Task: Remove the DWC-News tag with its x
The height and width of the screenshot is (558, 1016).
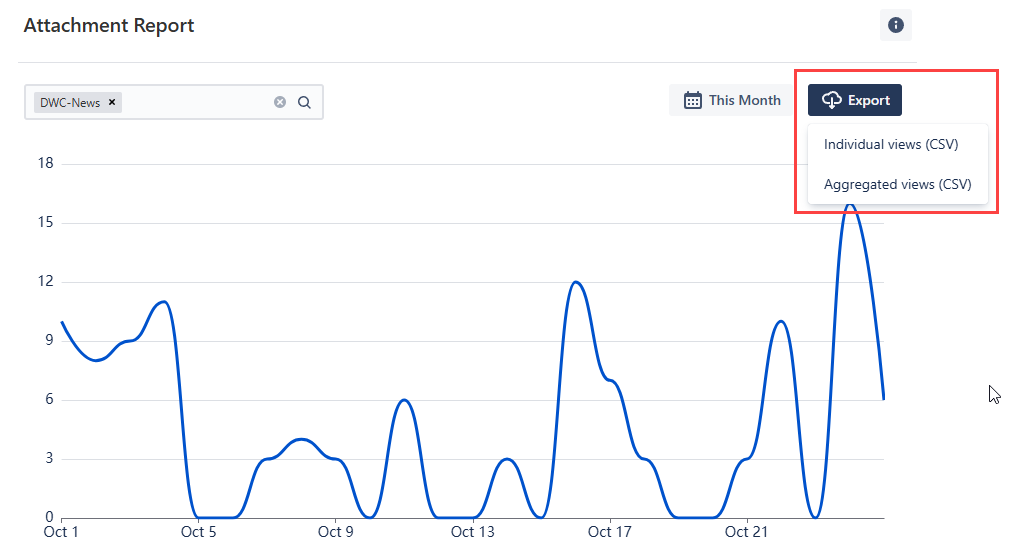Action: coord(113,102)
